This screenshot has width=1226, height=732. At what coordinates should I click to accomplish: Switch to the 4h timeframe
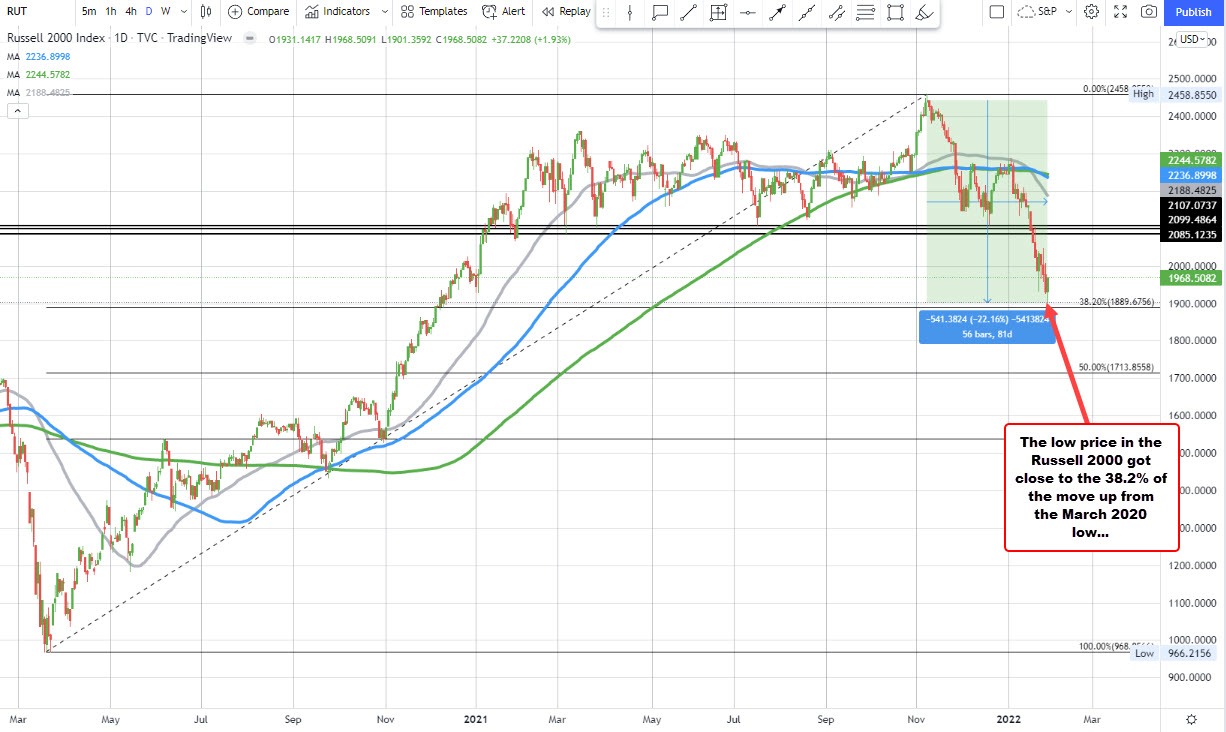pos(130,12)
